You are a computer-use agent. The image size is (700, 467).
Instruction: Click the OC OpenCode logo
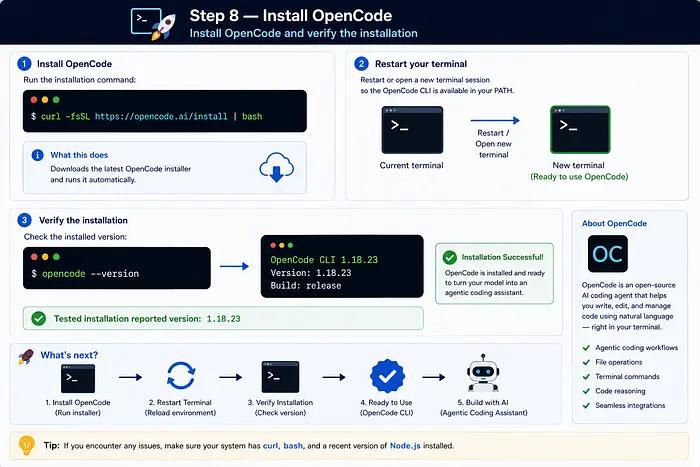pos(607,254)
